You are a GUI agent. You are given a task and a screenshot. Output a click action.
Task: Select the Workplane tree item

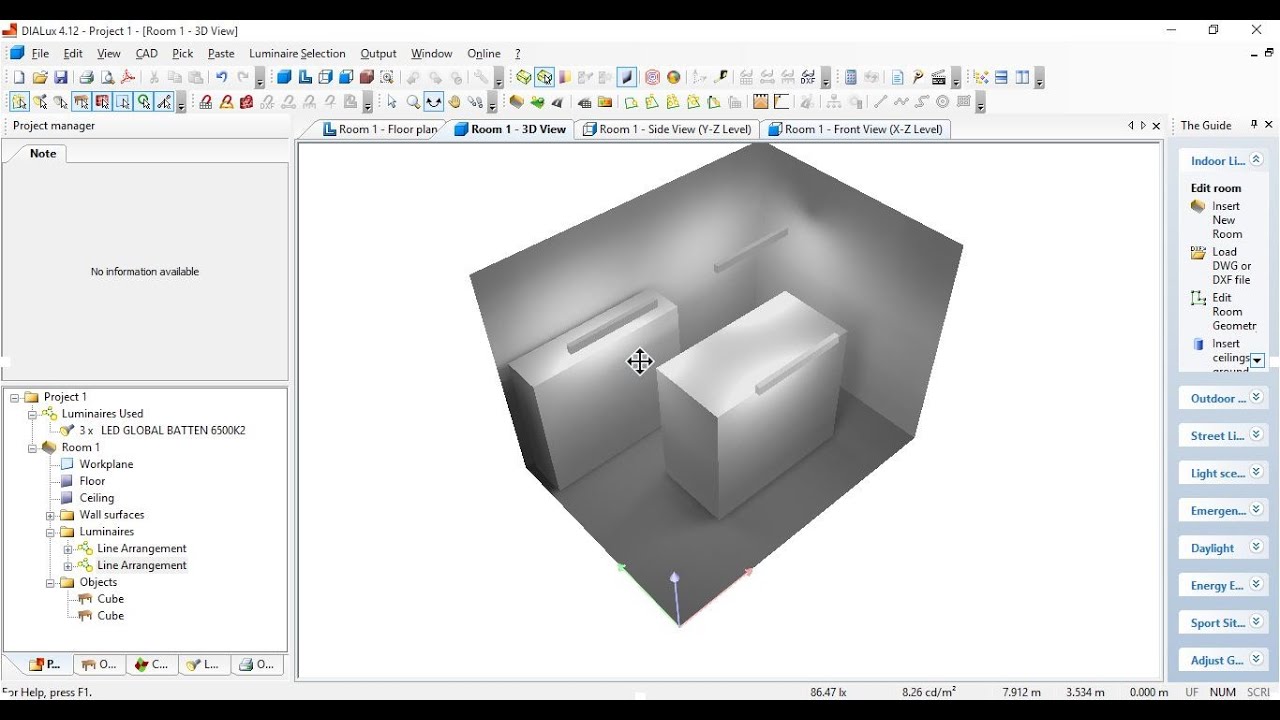106,465
